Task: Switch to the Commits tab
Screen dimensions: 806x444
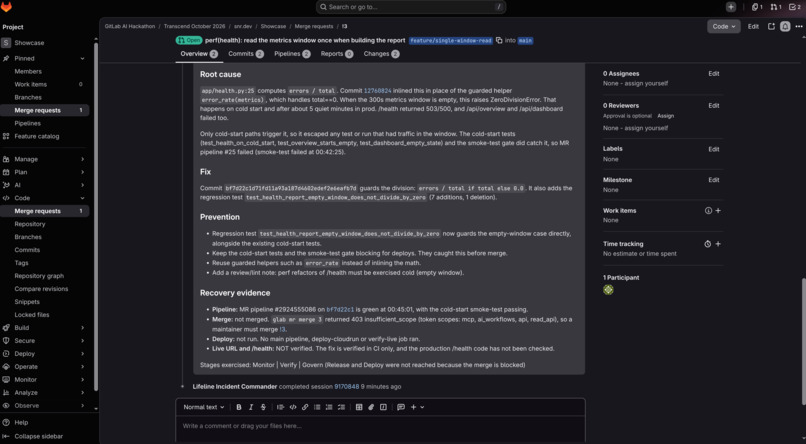Action: click(x=246, y=54)
